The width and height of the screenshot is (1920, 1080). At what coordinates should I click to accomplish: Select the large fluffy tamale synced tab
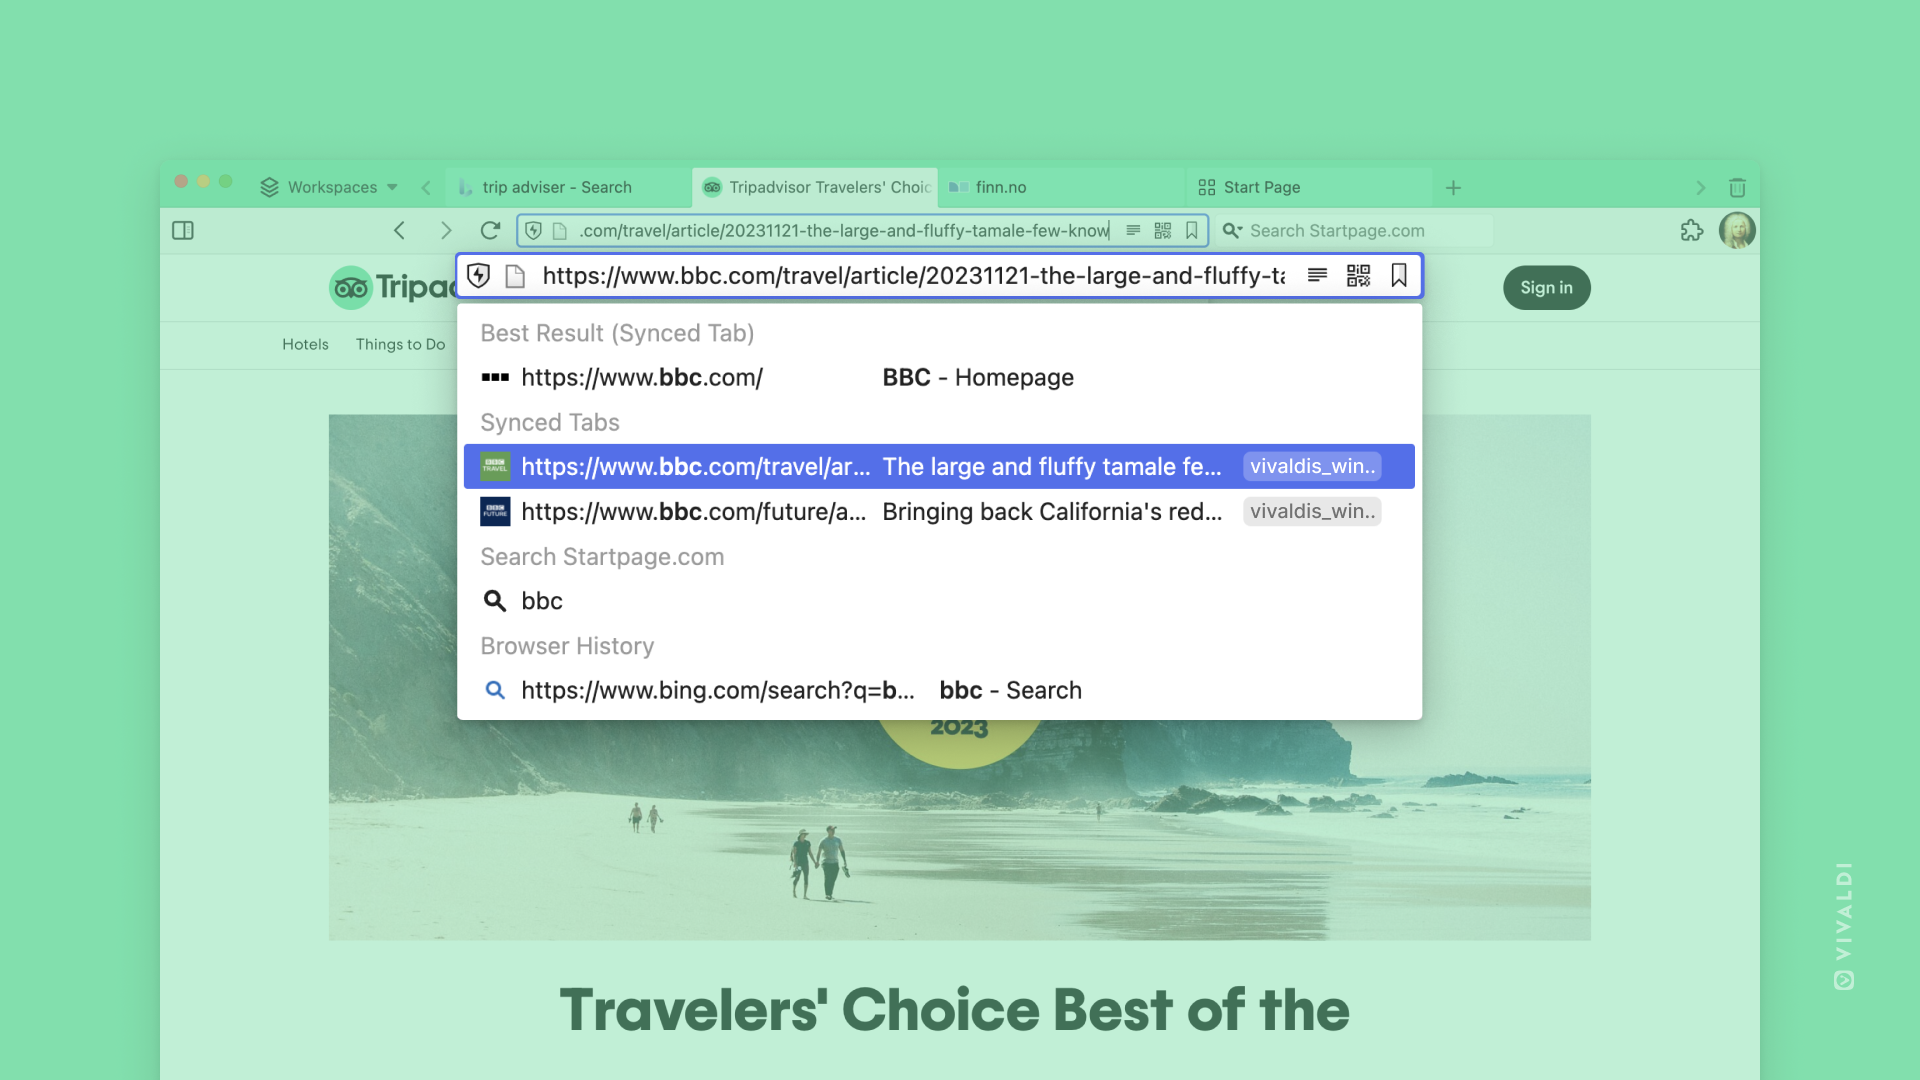click(938, 465)
